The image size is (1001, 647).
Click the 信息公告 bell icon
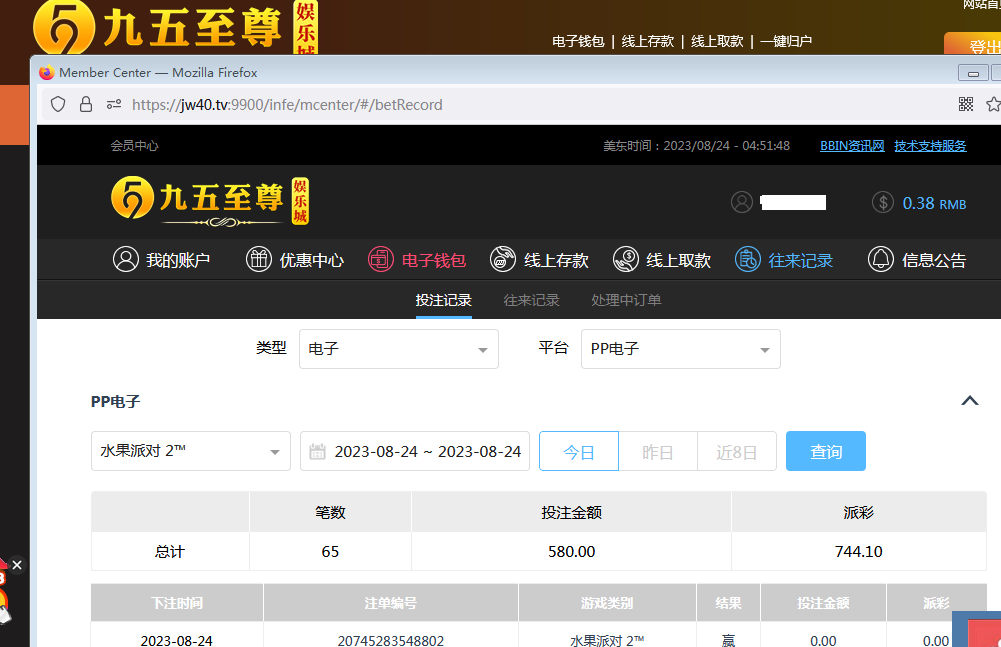point(880,259)
